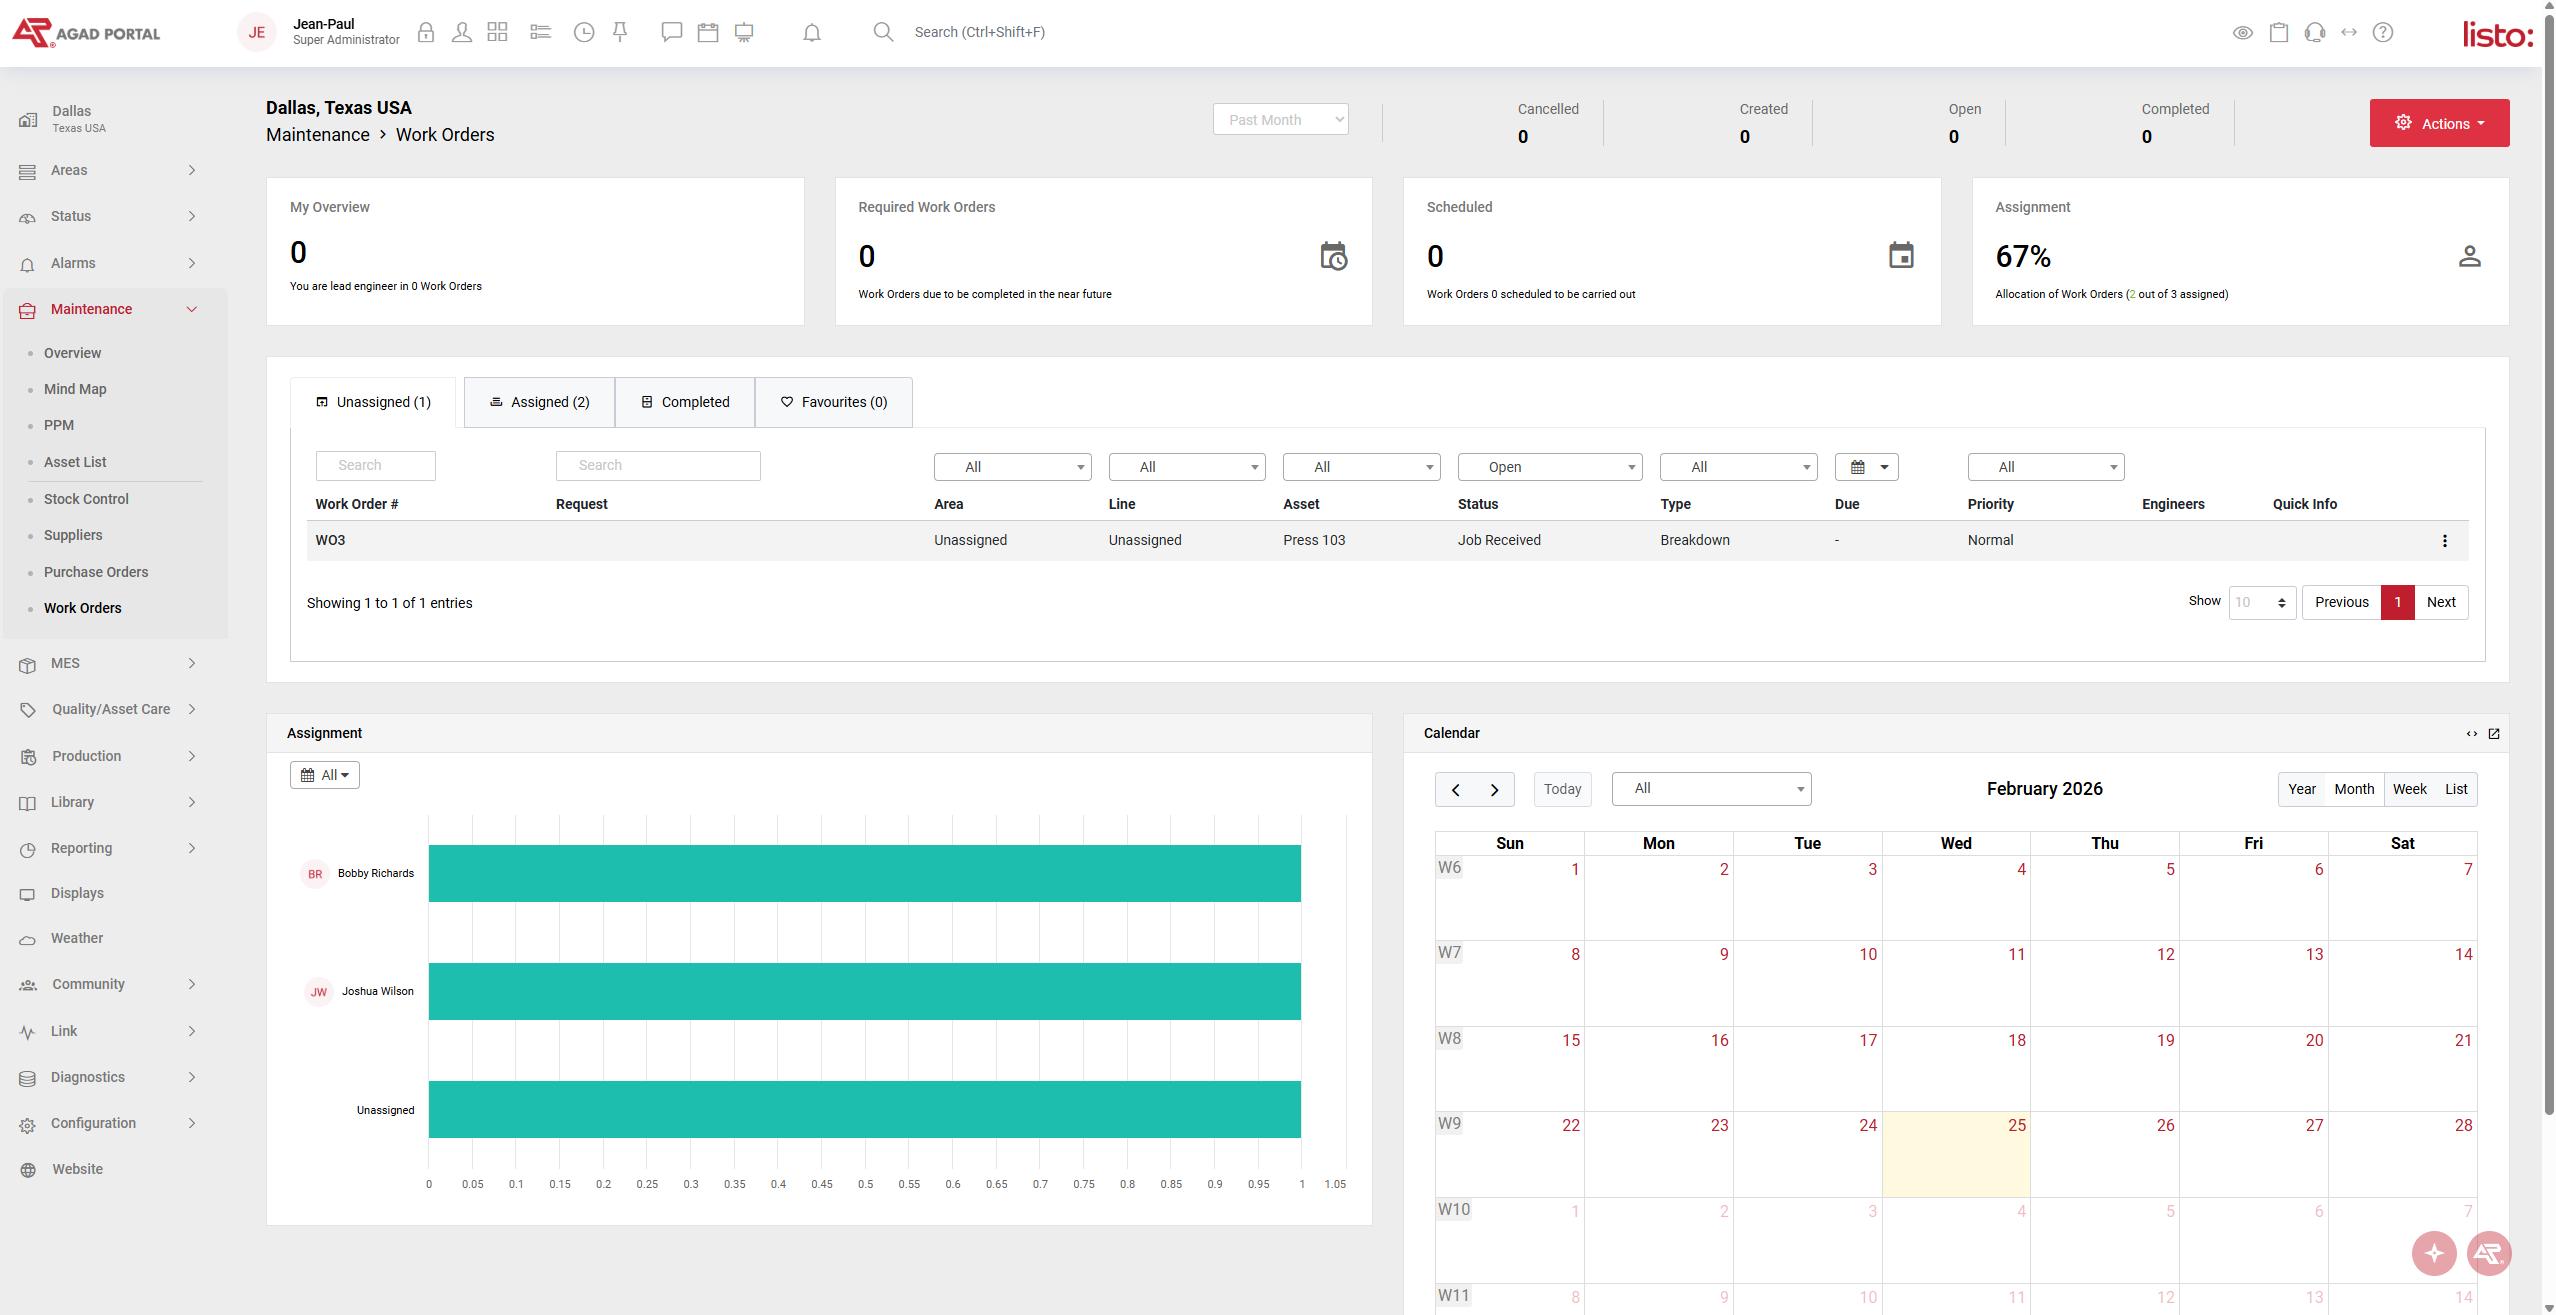Open the chat message icon in header
This screenshot has height=1315, width=2556.
click(671, 33)
